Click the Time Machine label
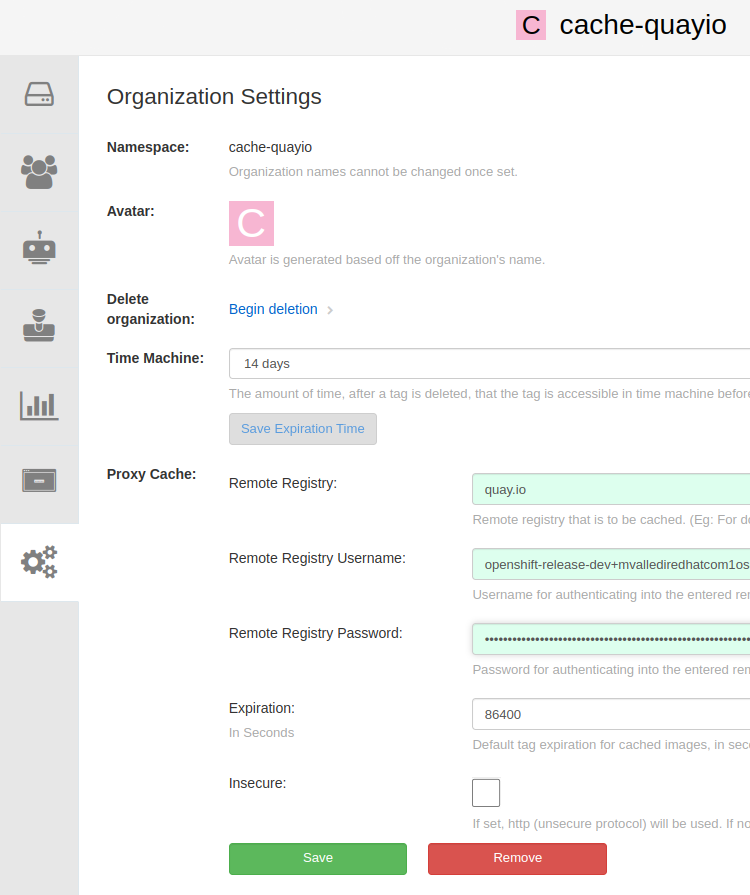The width and height of the screenshot is (750, 895). [x=155, y=358]
